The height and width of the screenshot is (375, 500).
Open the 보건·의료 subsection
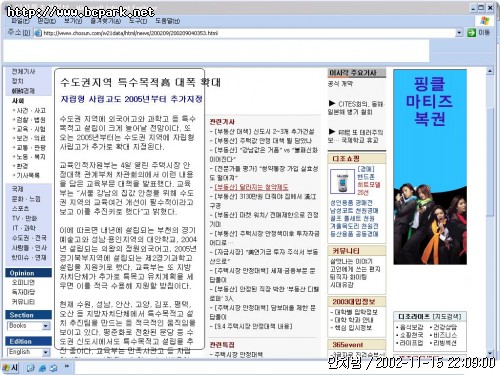point(31,138)
